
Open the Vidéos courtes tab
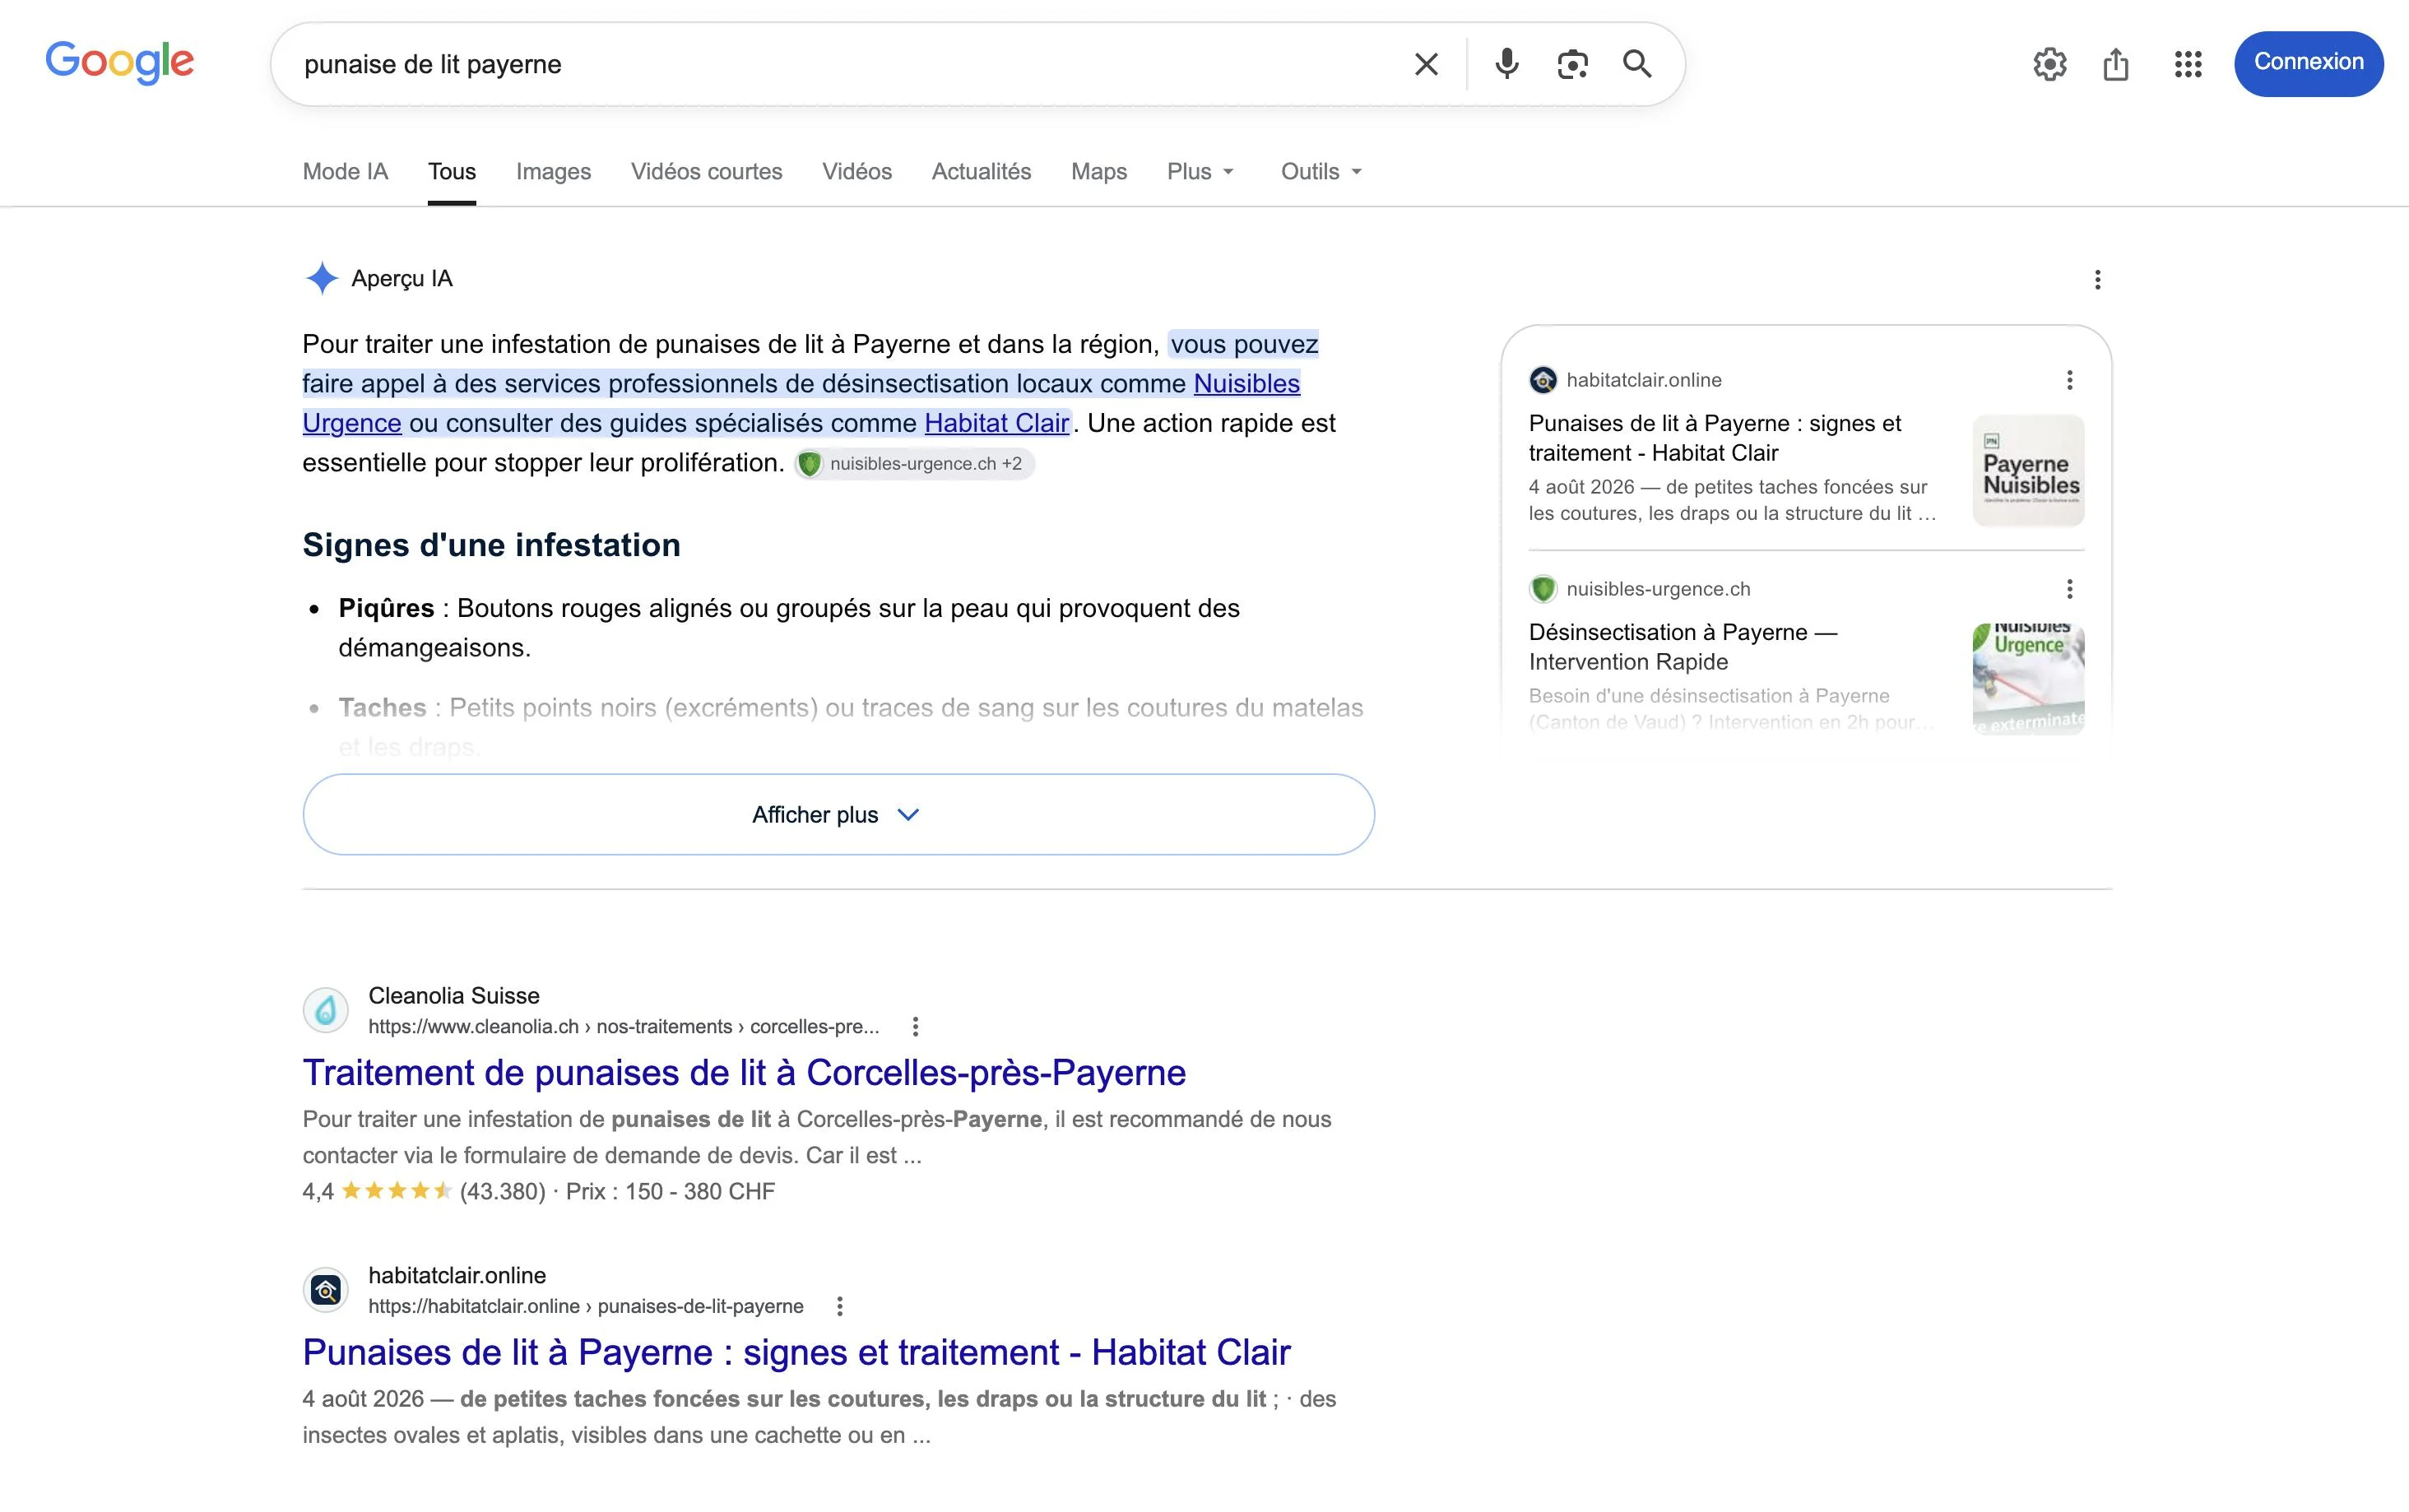click(706, 171)
